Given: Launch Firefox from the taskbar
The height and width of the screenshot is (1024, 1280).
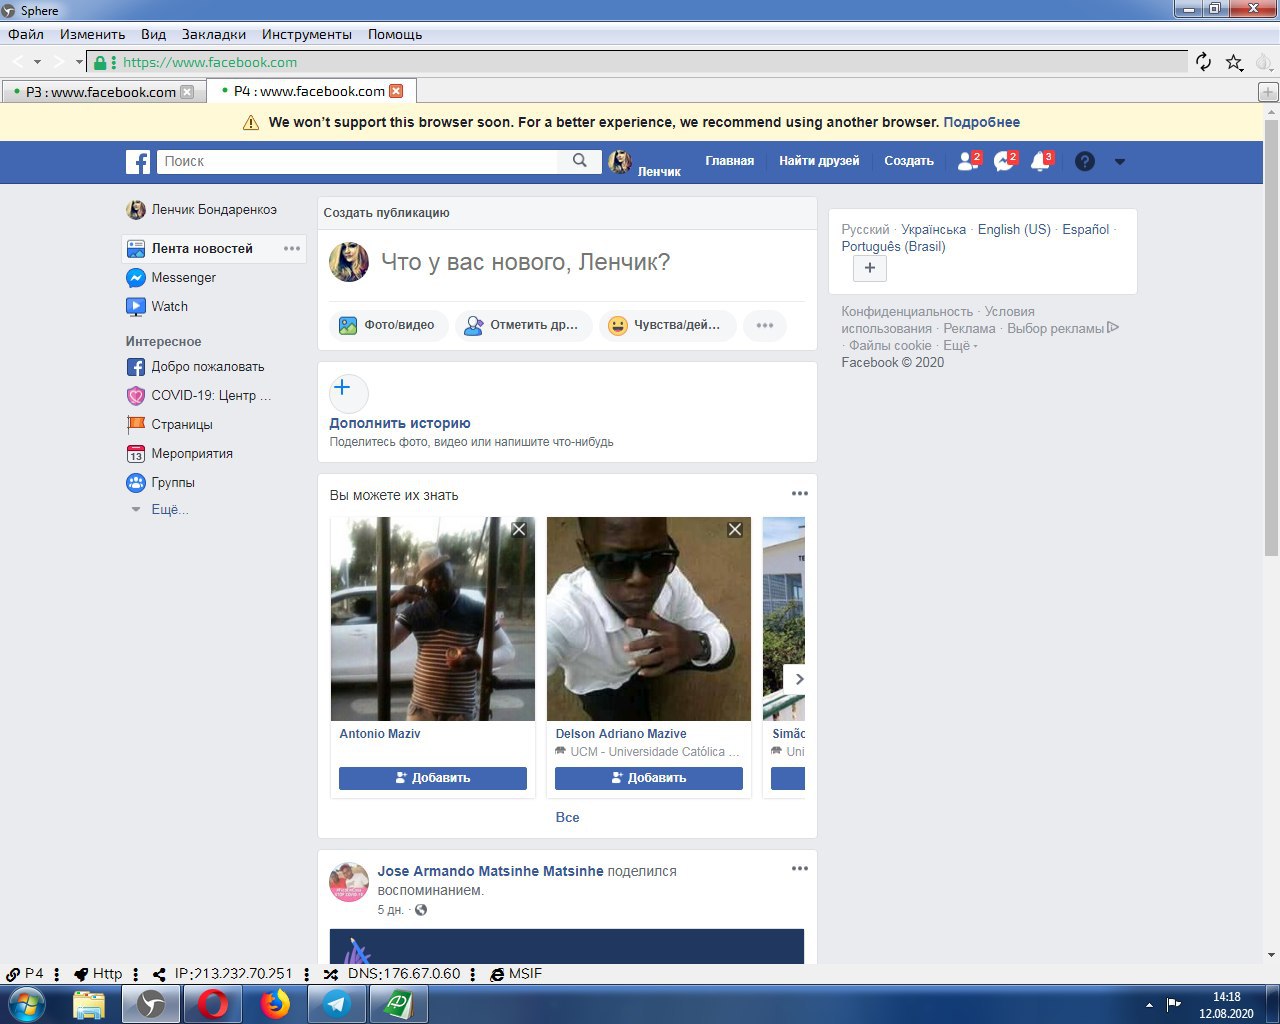Looking at the screenshot, I should pos(275,1004).
